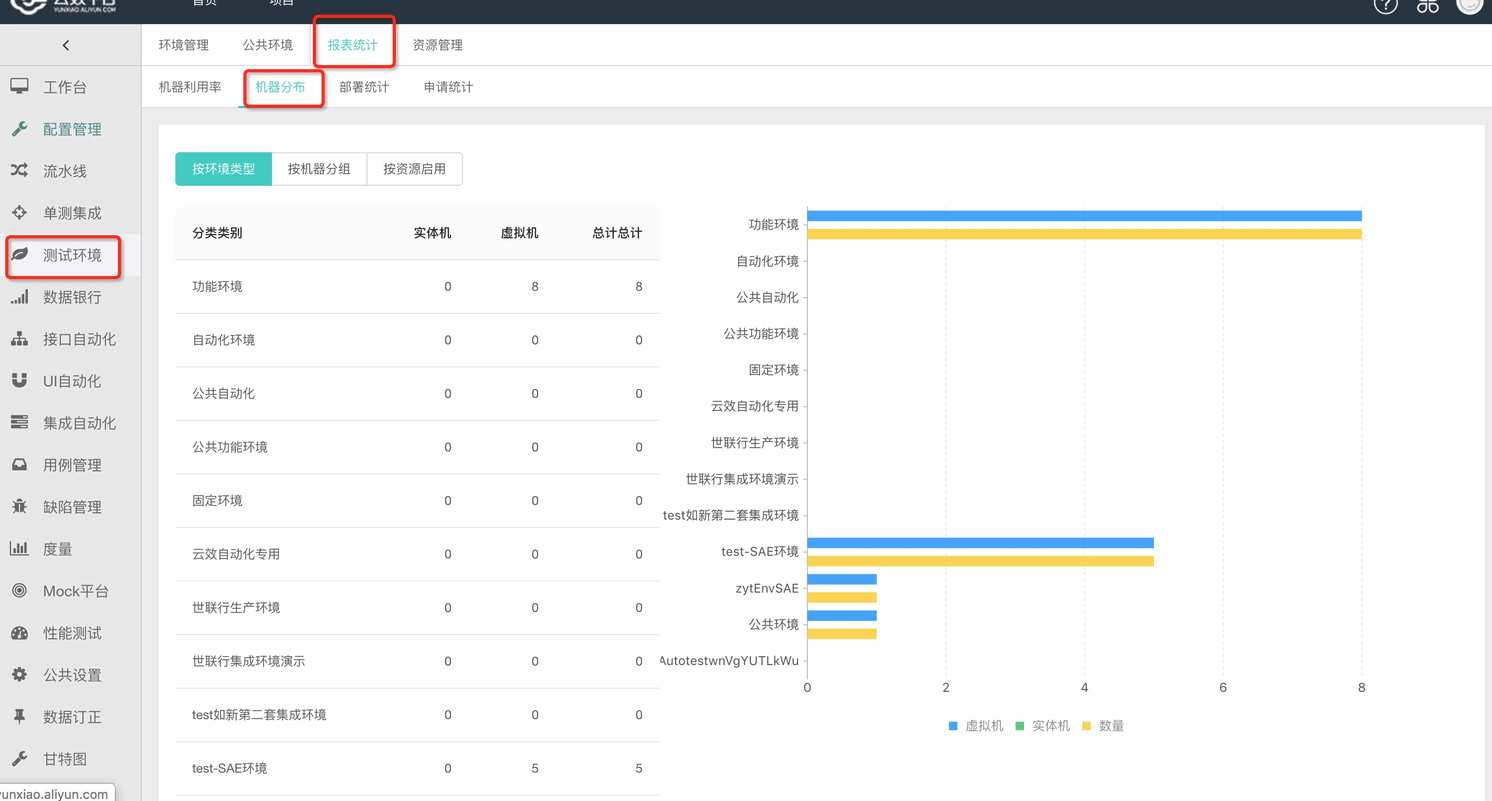Click the 数据银行 signal bars icon
This screenshot has width=1492, height=801.
click(19, 296)
